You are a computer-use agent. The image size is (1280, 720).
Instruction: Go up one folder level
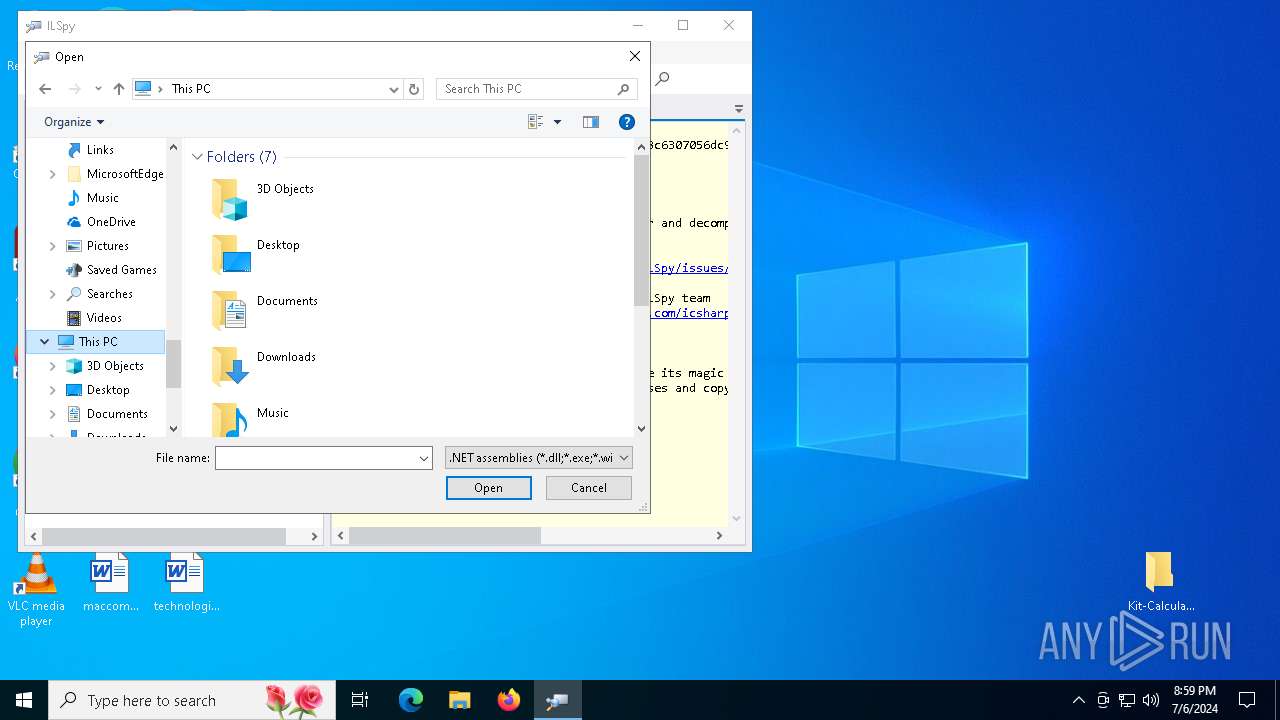point(119,89)
